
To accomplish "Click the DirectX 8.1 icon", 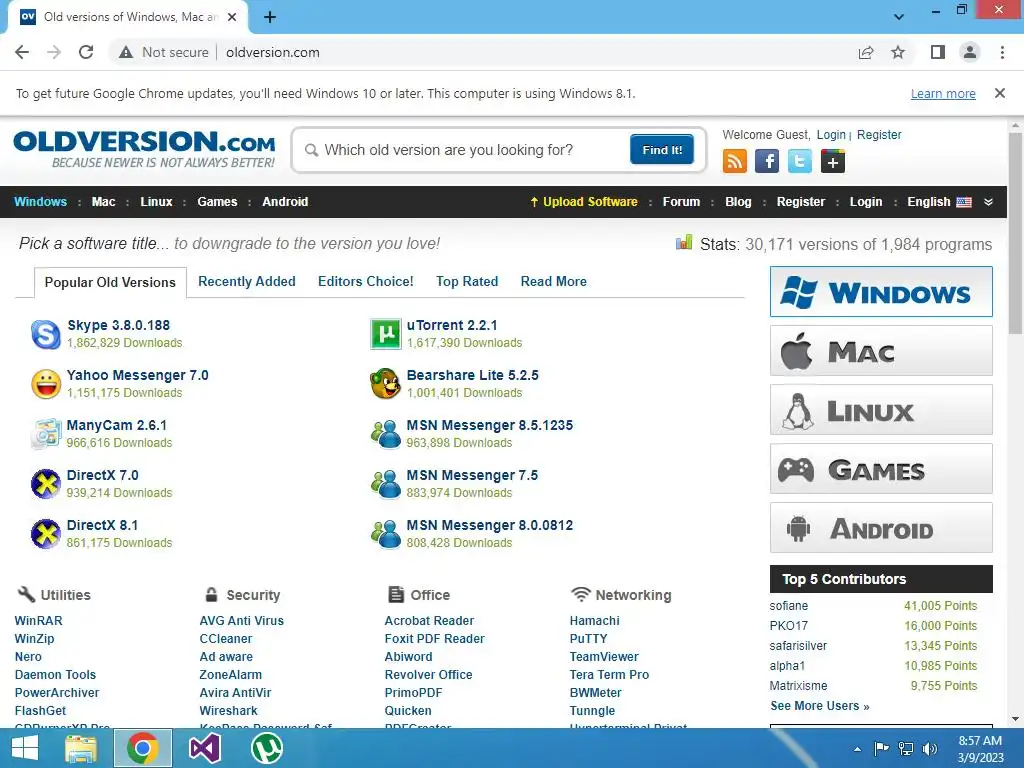I will [x=46, y=534].
